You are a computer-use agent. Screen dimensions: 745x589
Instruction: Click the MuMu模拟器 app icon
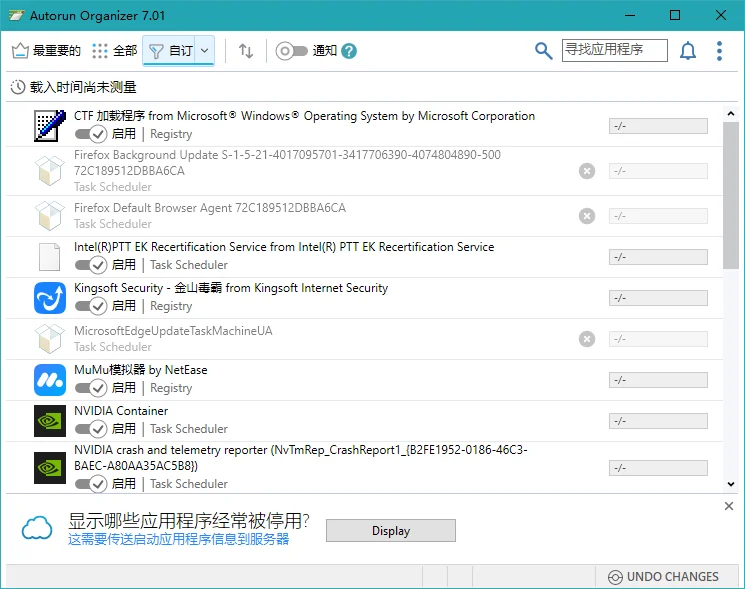[x=50, y=380]
